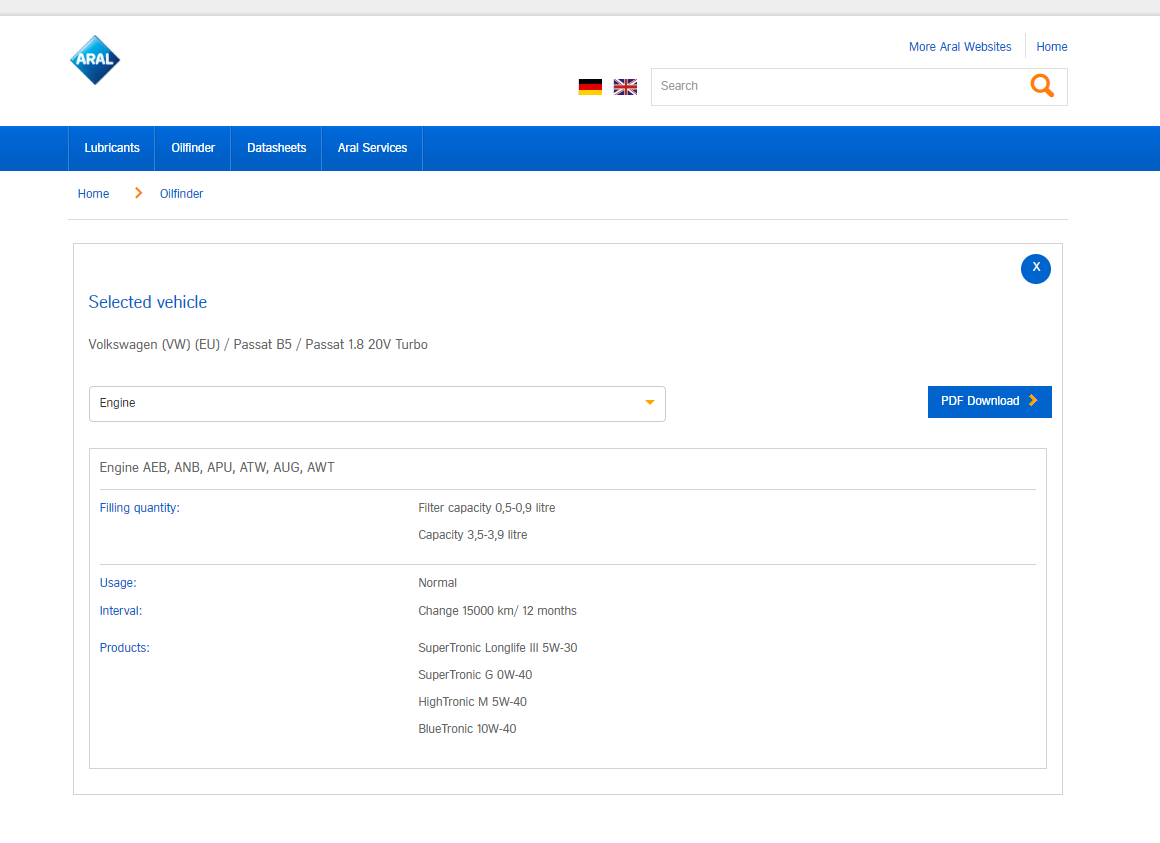Focus the Search text field
This screenshot has height=843, width=1160.
835,86
